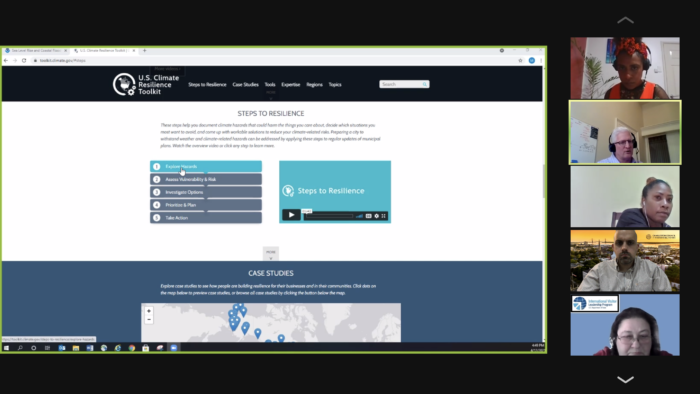Show next participants with down chevron
This screenshot has width=700, height=394.
click(x=625, y=380)
